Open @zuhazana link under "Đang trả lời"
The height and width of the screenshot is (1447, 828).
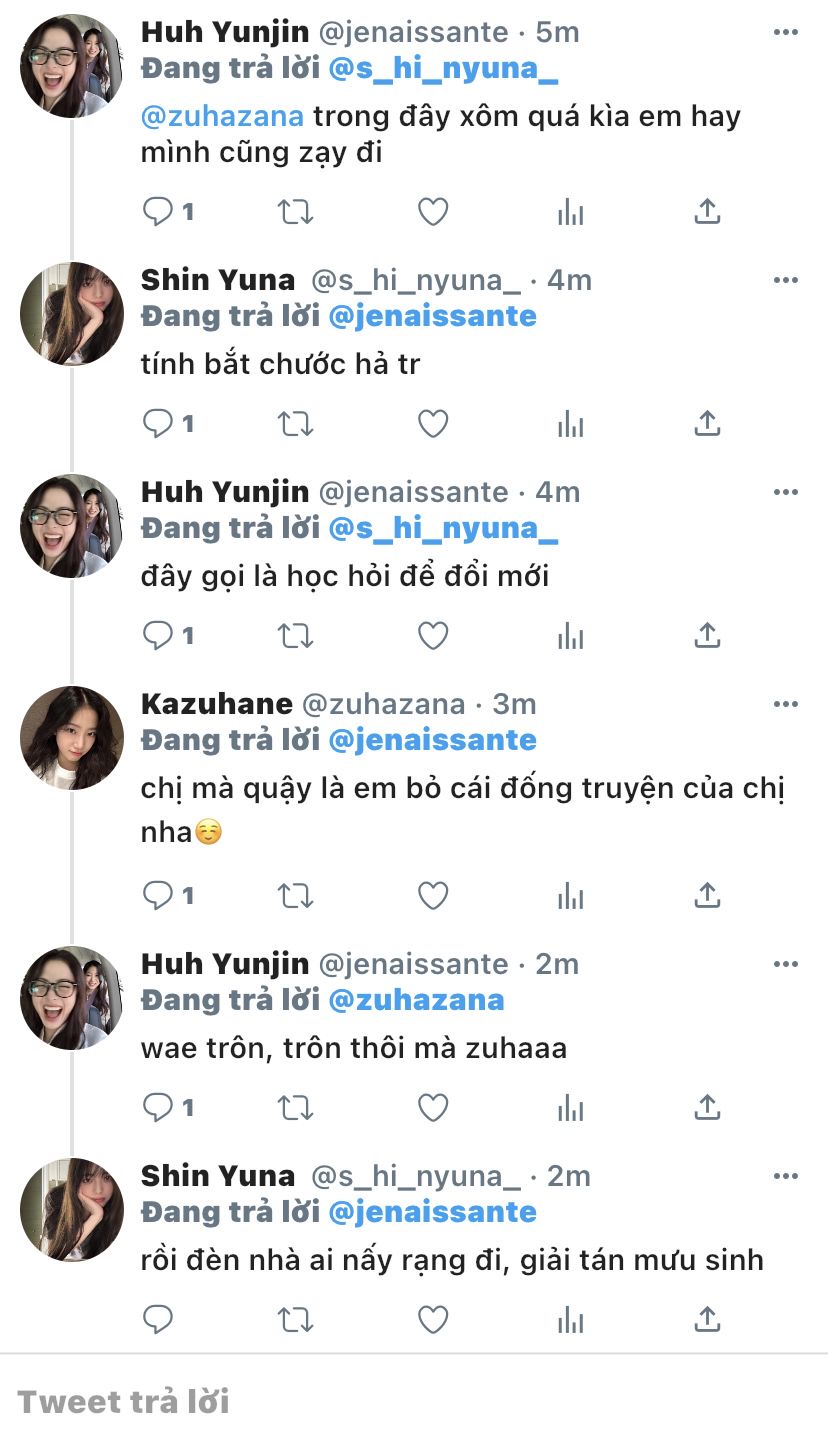[x=416, y=1000]
